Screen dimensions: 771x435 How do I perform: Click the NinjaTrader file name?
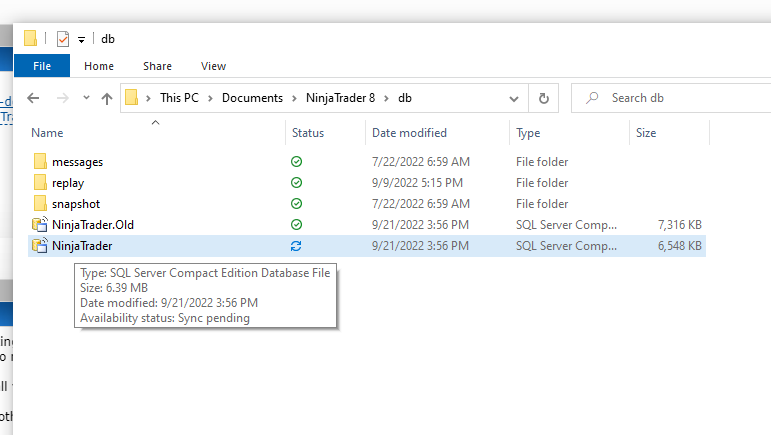(82, 246)
